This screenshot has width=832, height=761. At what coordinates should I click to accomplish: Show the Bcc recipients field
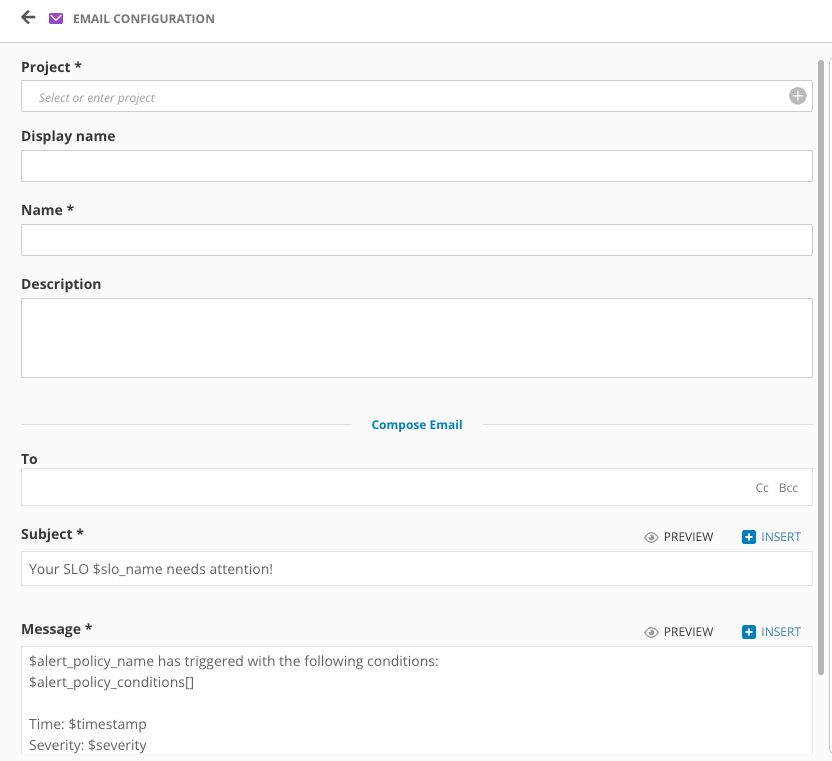click(x=789, y=488)
